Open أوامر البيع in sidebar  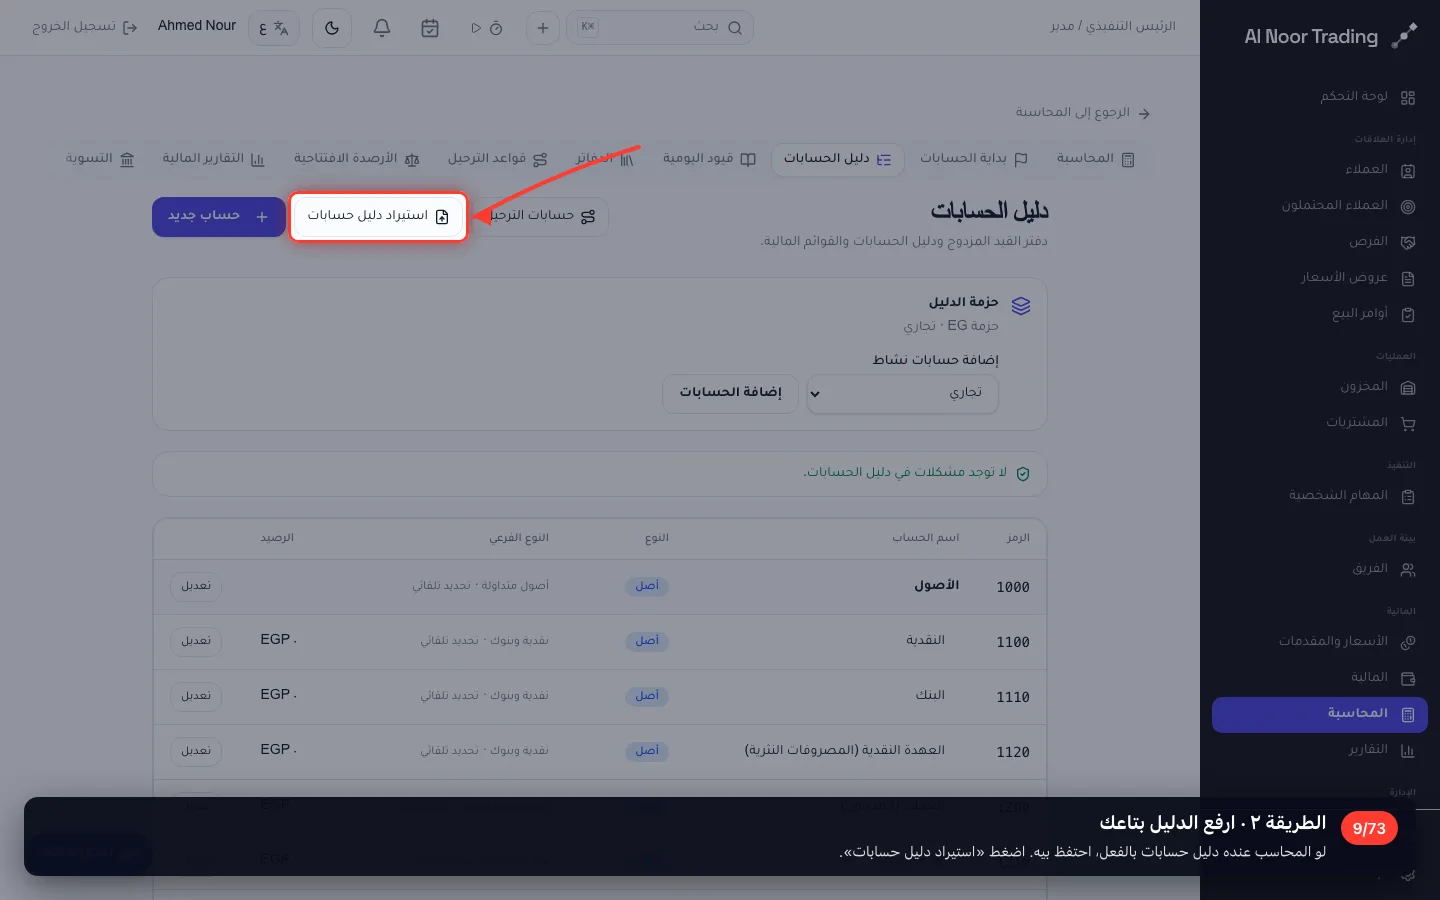pyautogui.click(x=1320, y=314)
